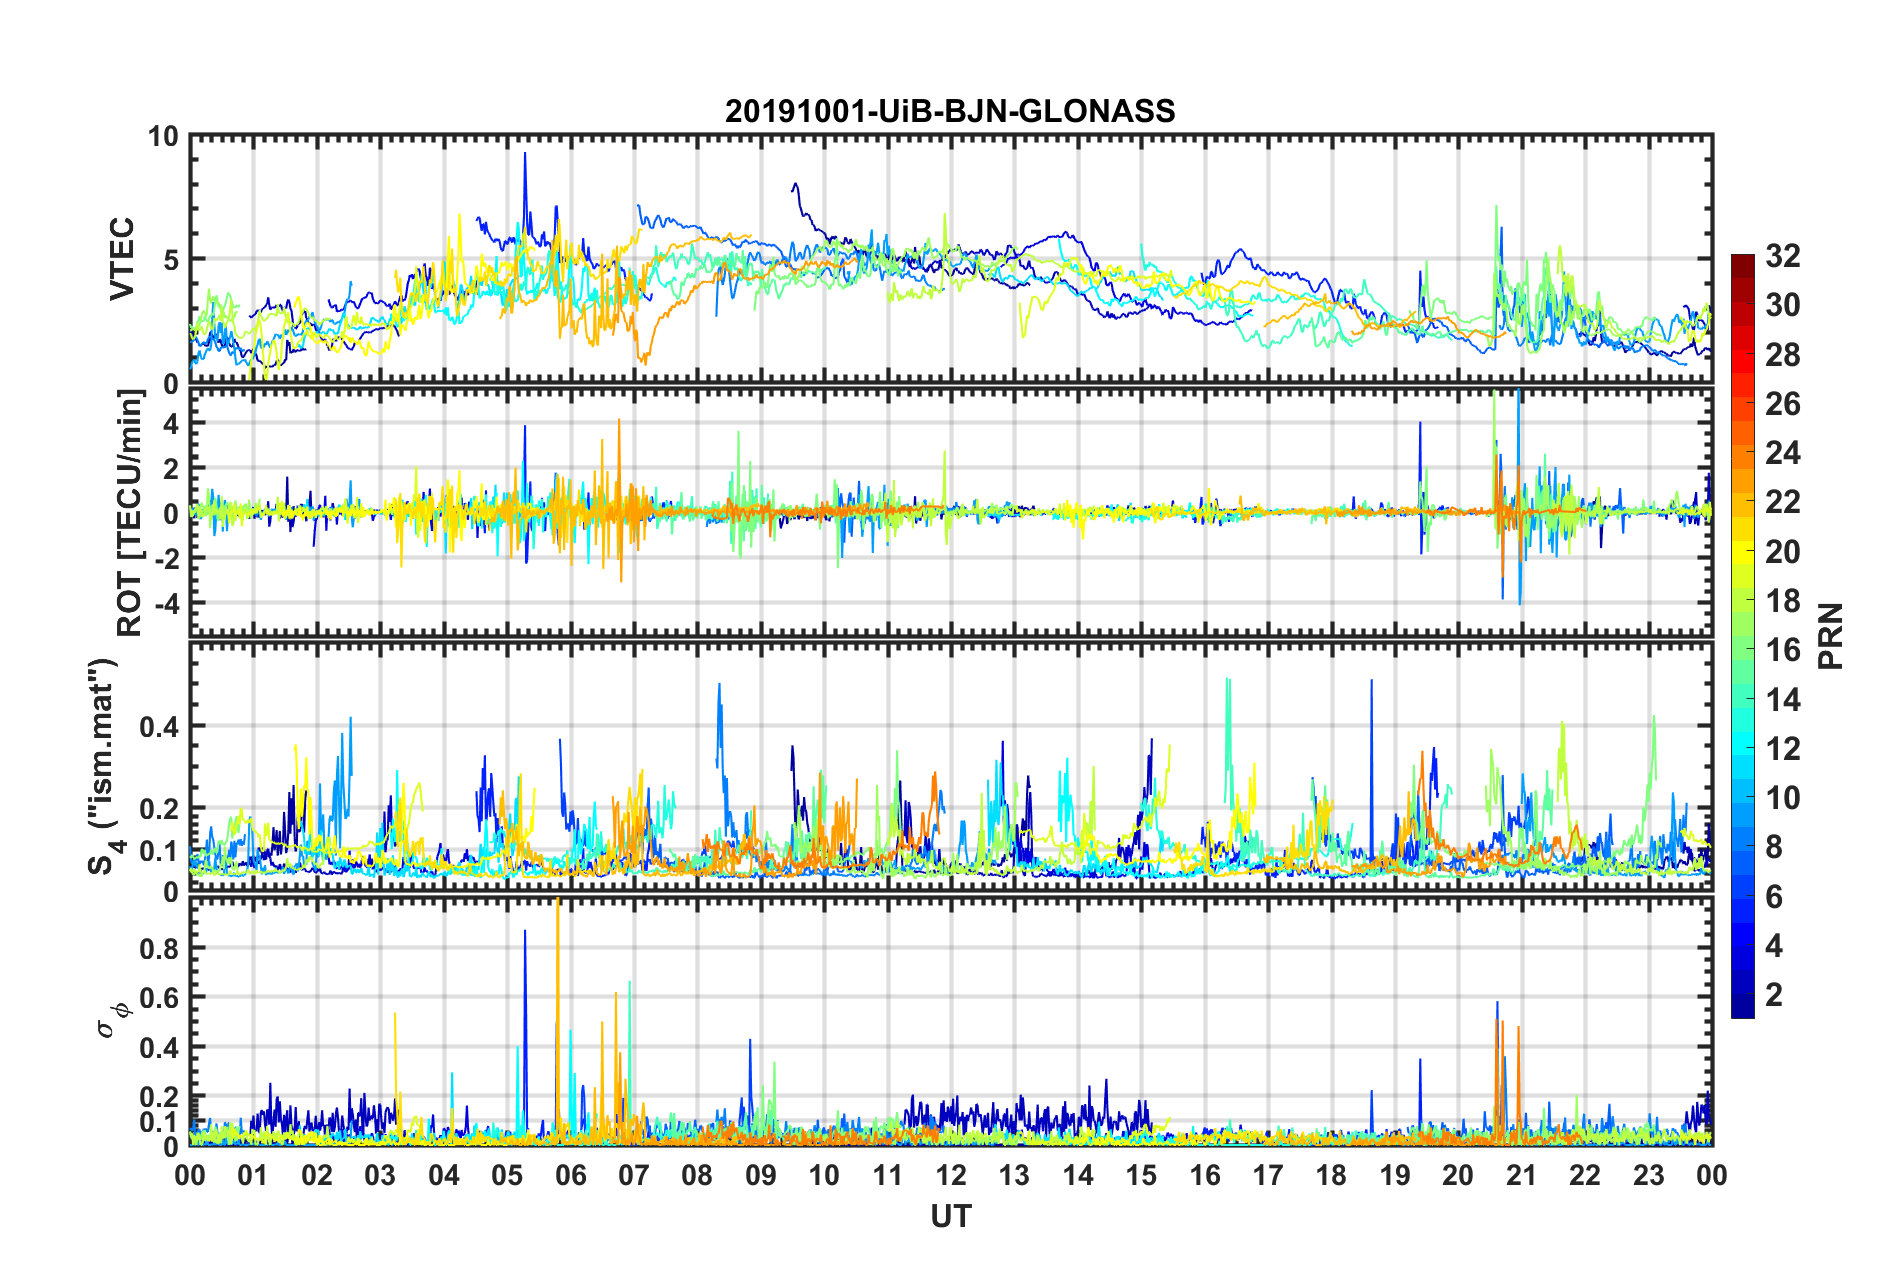Click x-axis tick label 02
Screen dimensions: 1902x1272
click(x=317, y=1175)
